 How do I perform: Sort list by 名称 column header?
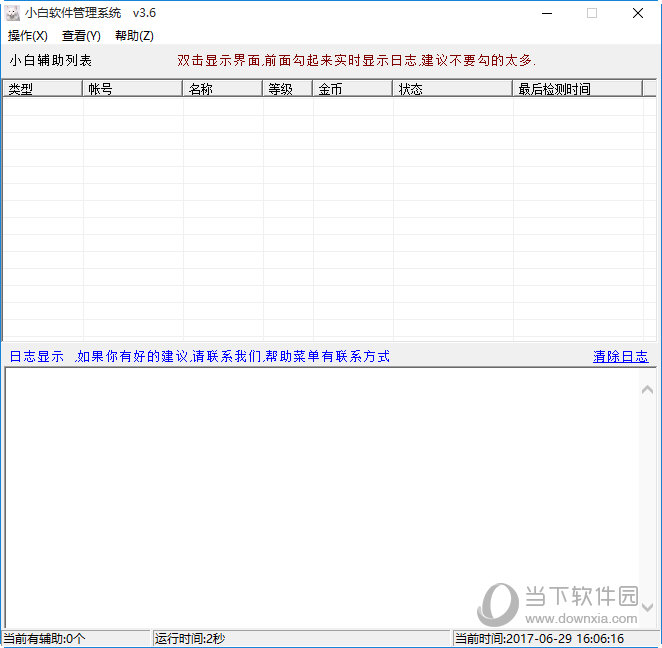click(223, 89)
